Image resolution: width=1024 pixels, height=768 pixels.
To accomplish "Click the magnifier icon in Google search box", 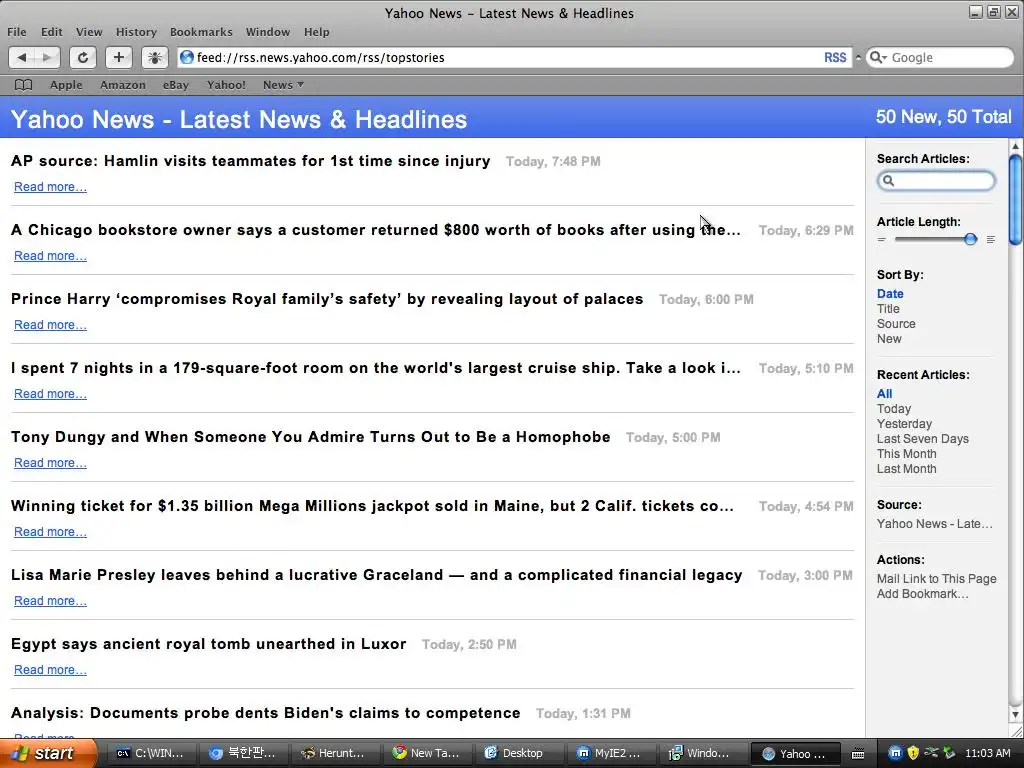I will 878,57.
